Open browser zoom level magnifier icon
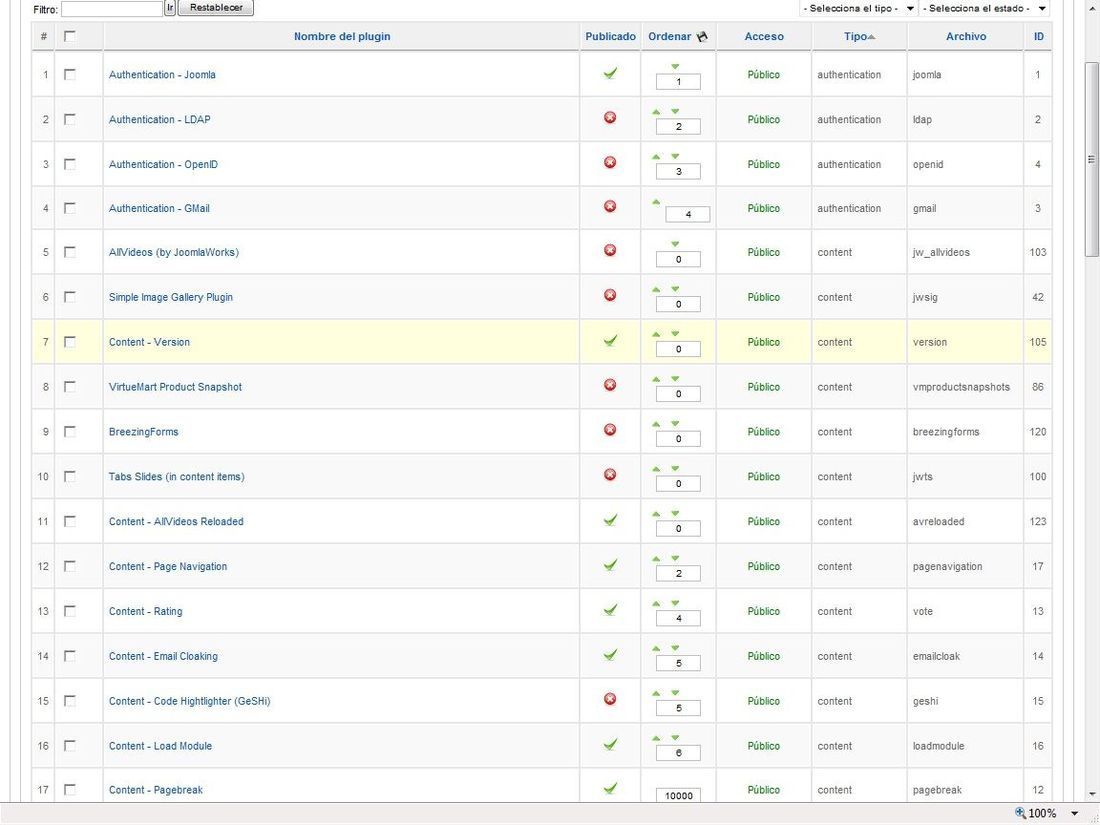The image size is (1100, 825). click(1020, 813)
